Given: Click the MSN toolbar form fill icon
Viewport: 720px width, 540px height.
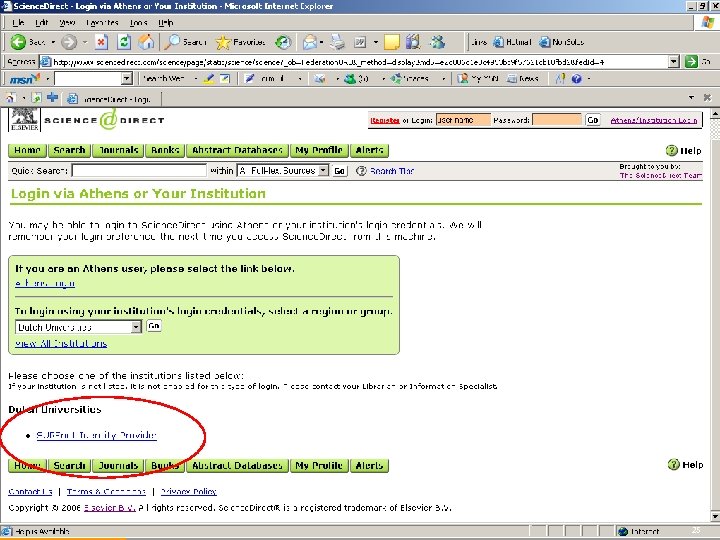Looking at the screenshot, I should pyautogui.click(x=249, y=79).
